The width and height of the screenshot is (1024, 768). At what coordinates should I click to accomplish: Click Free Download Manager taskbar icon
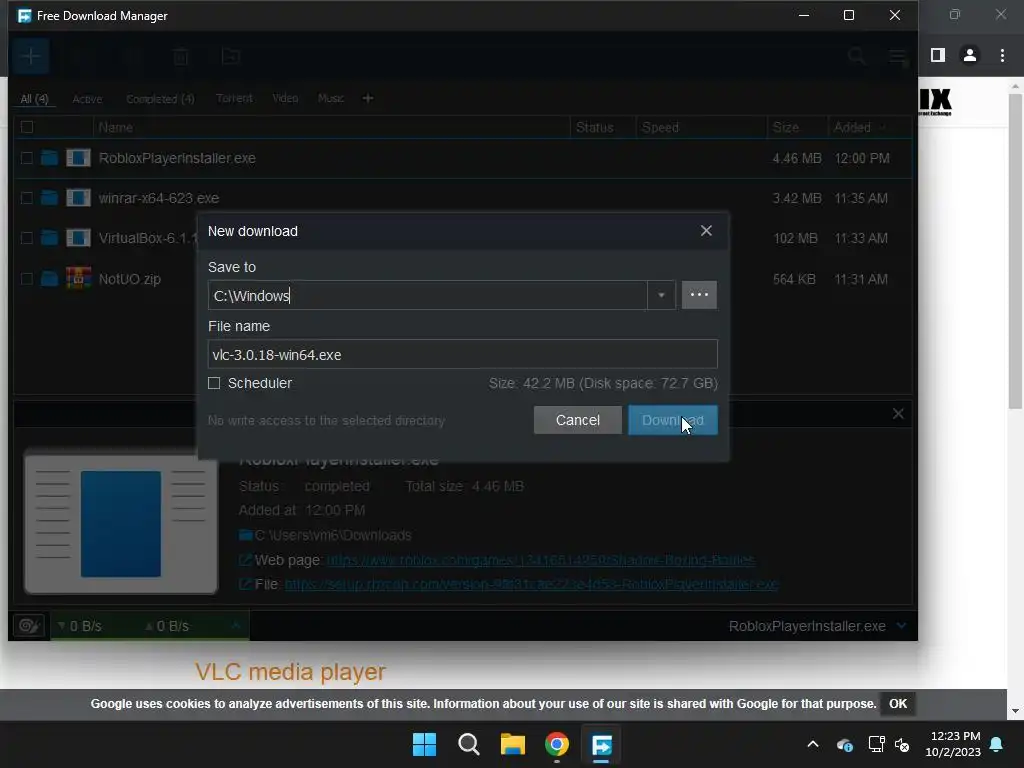(601, 744)
